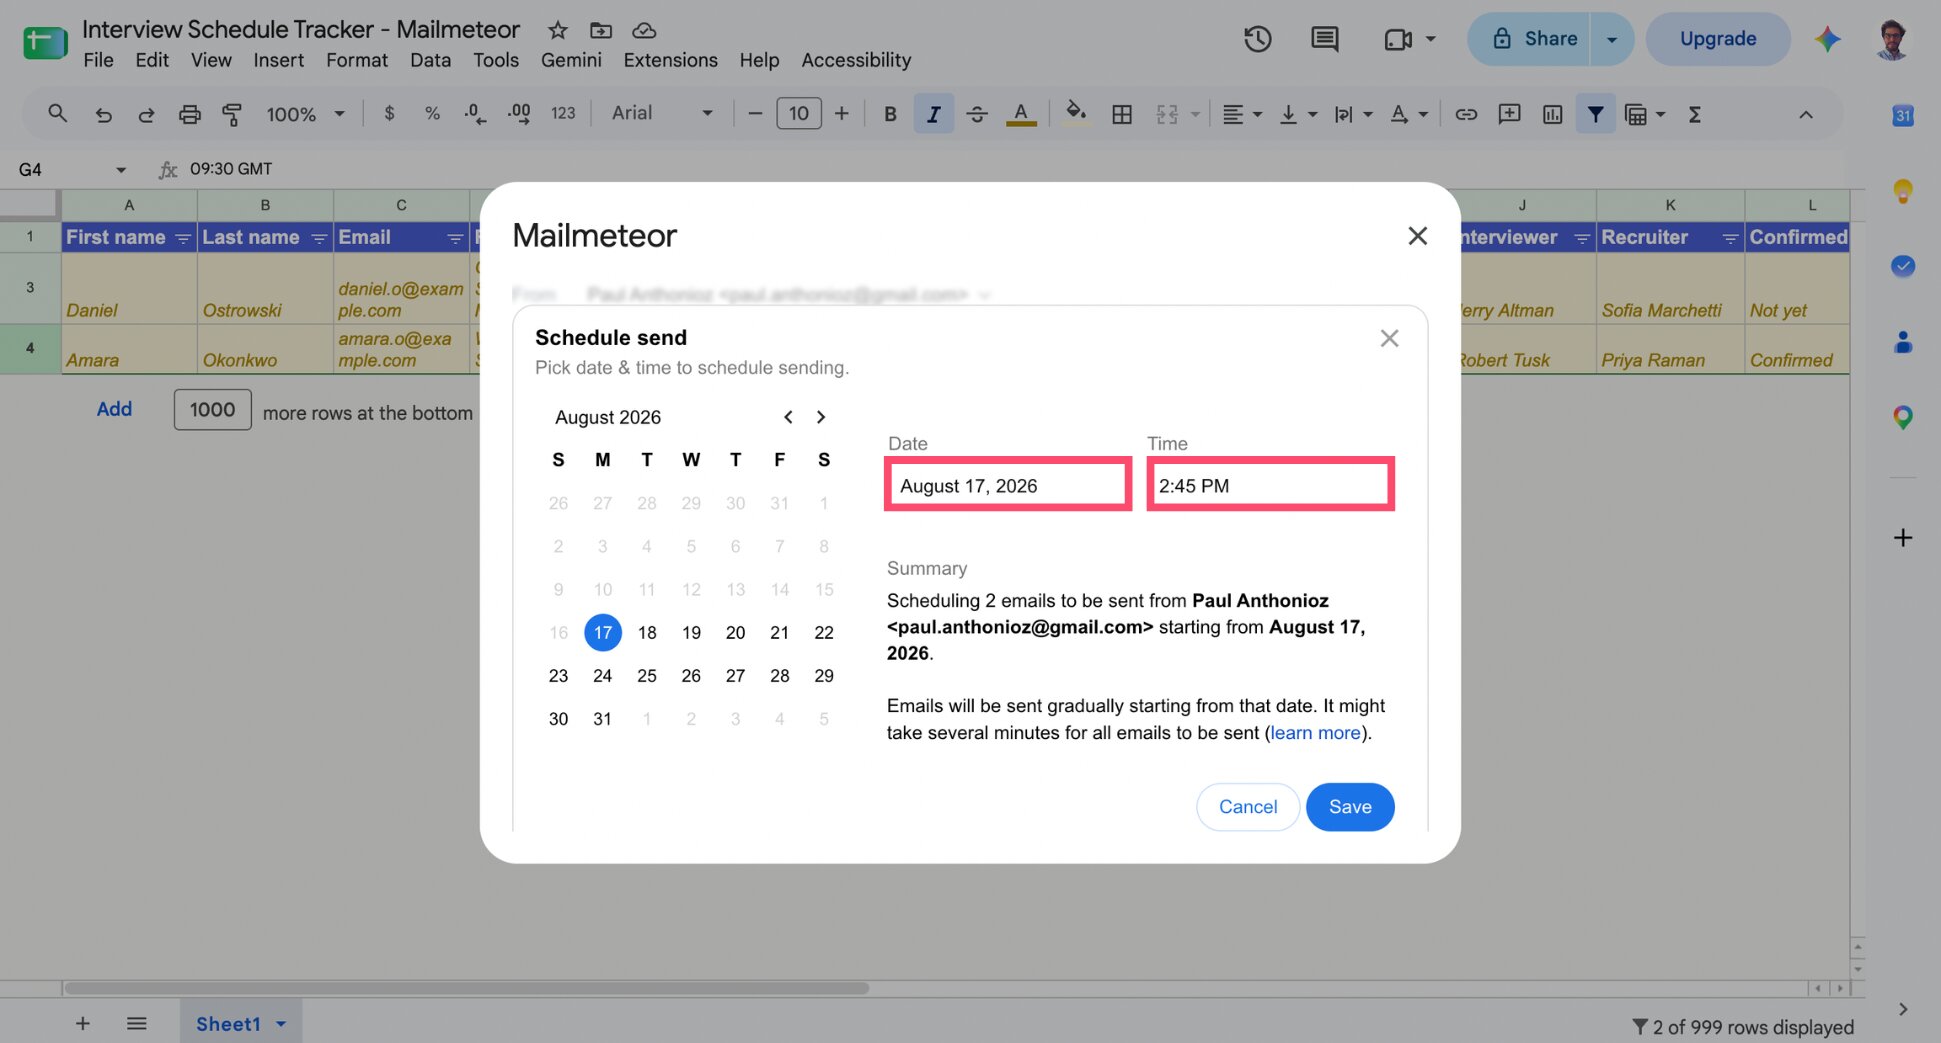
Task: Open the Data menu
Action: (430, 60)
